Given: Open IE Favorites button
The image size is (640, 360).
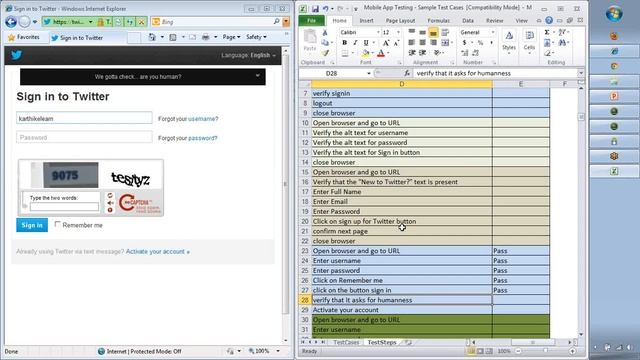Looking at the screenshot, I should (24, 37).
